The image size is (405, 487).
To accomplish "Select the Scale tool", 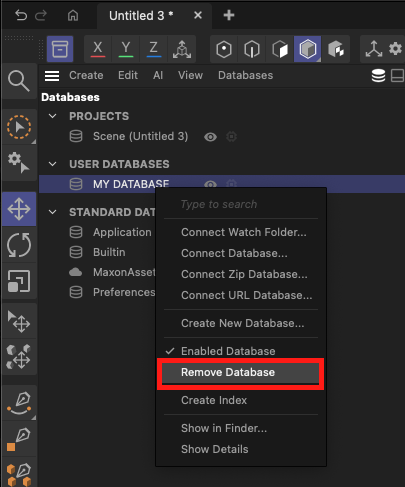I will 19,281.
